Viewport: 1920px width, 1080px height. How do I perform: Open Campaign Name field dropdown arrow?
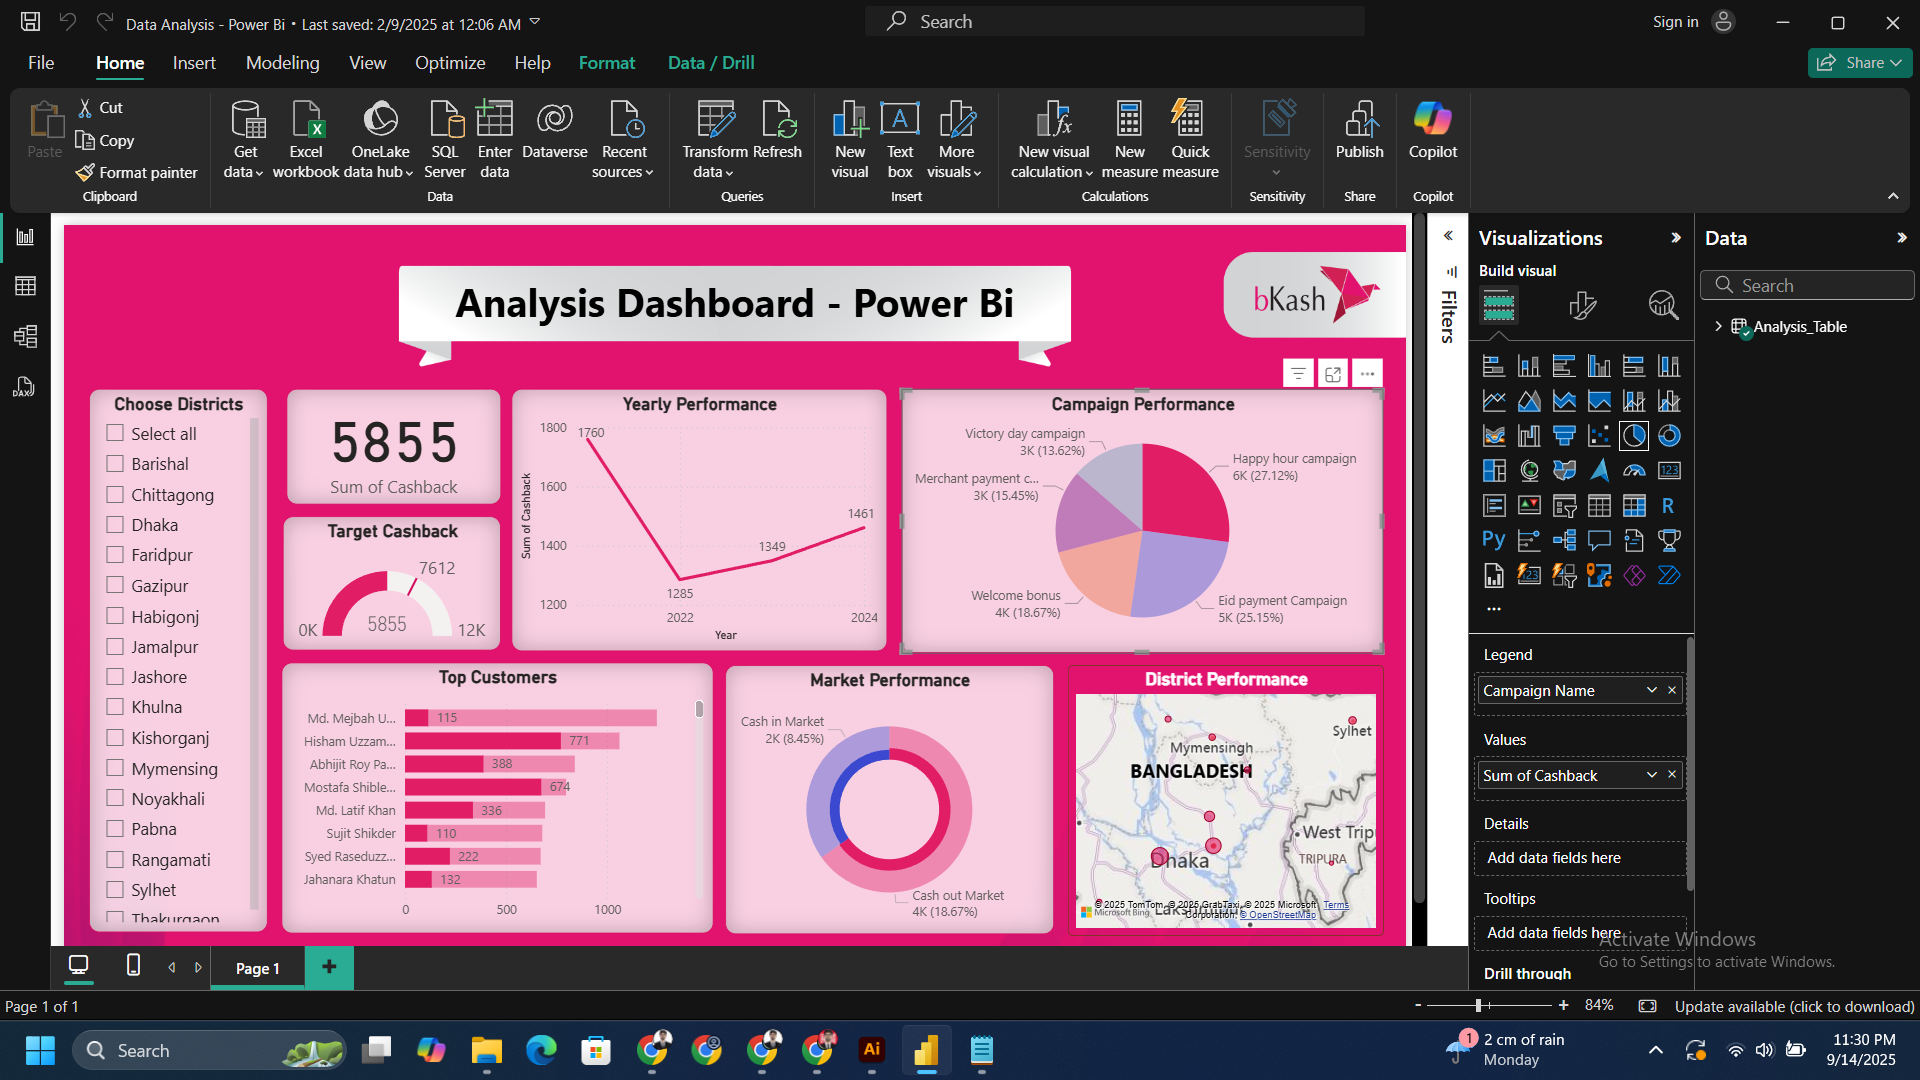pos(1652,690)
